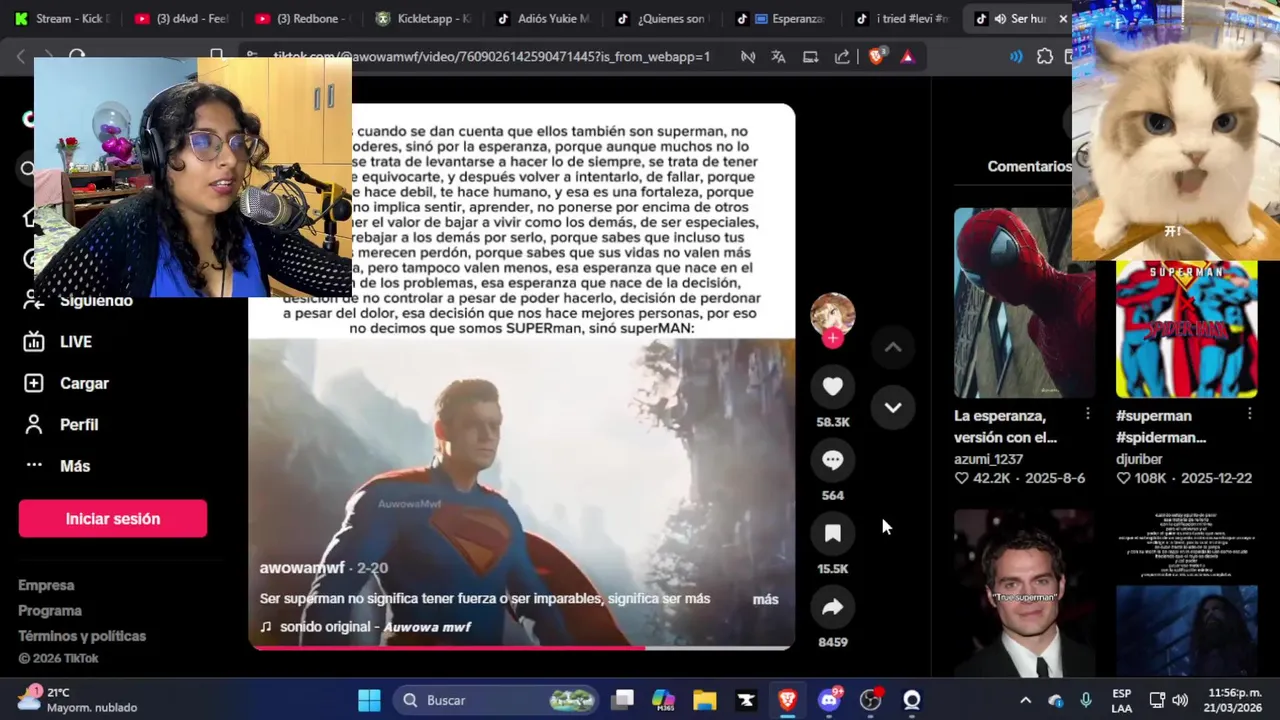Click the ESP LAA language indicator
Viewport: 1280px width, 720px height.
click(x=1122, y=700)
